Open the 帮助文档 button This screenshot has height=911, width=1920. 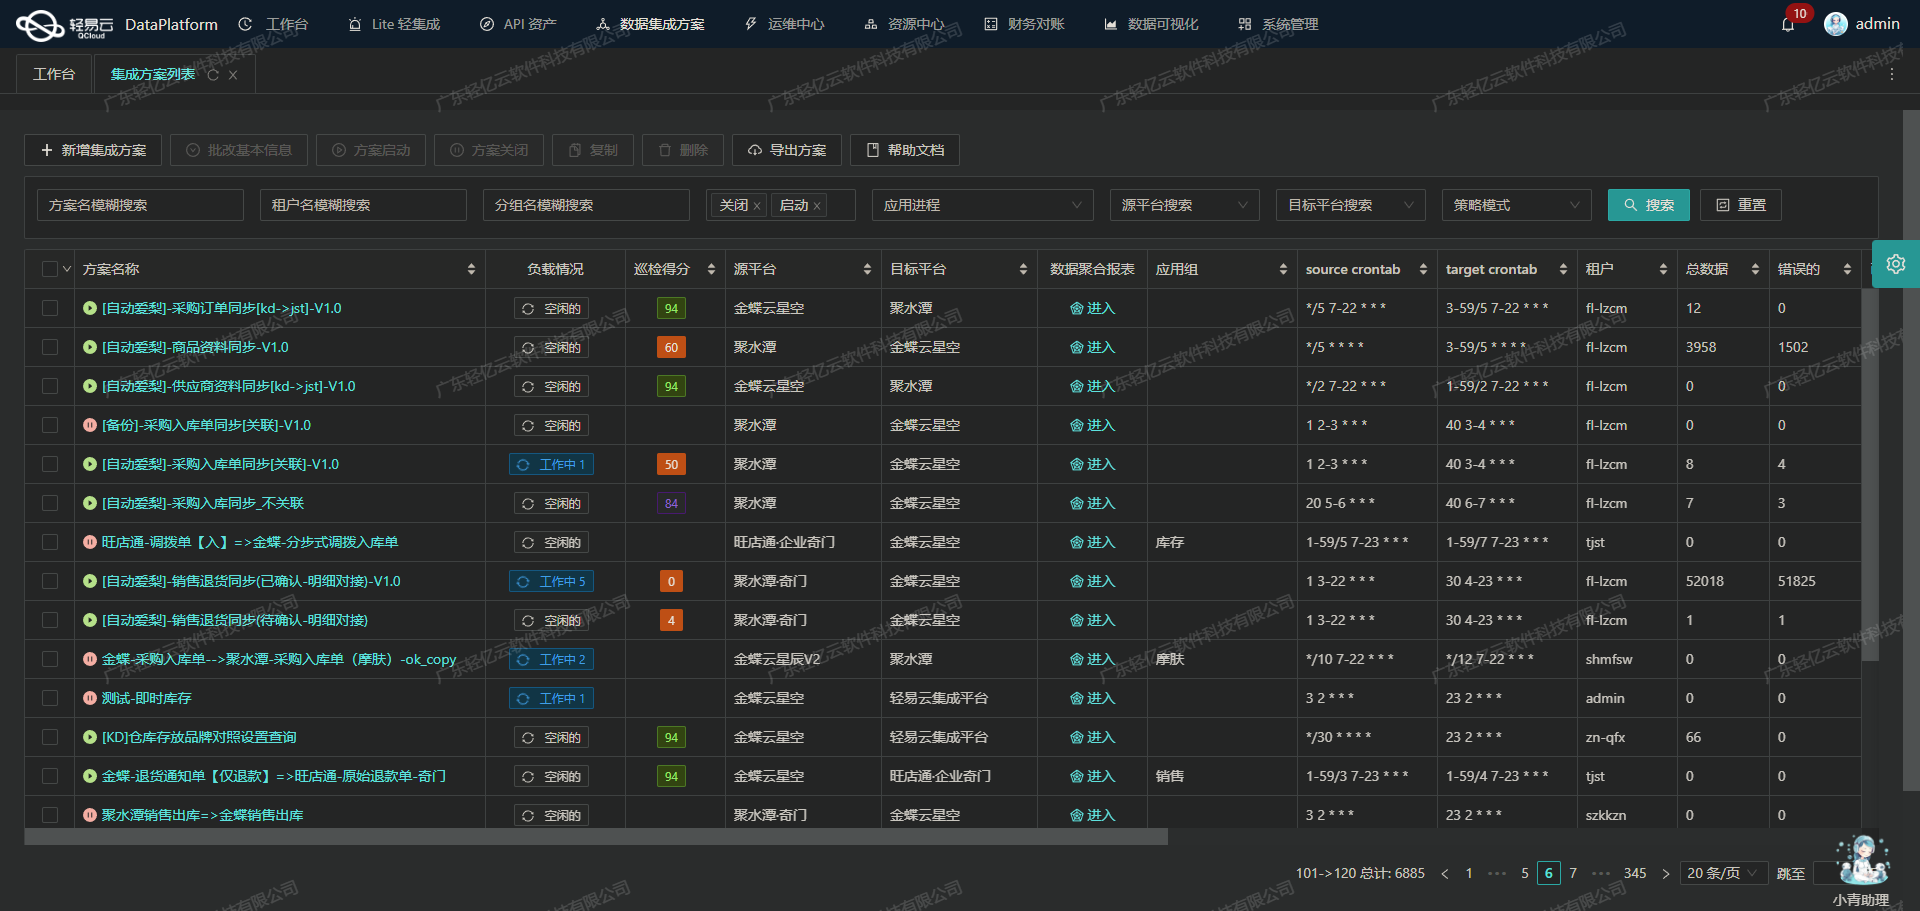[x=905, y=150]
